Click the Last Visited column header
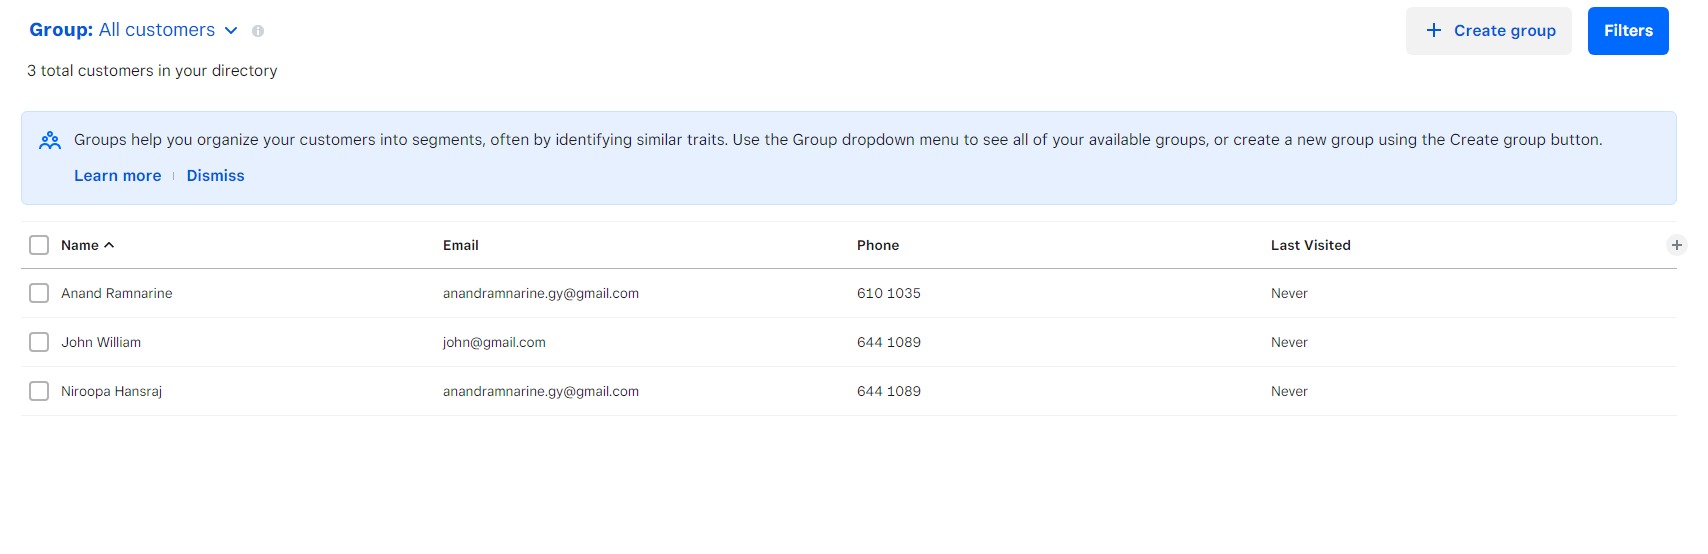 point(1311,245)
